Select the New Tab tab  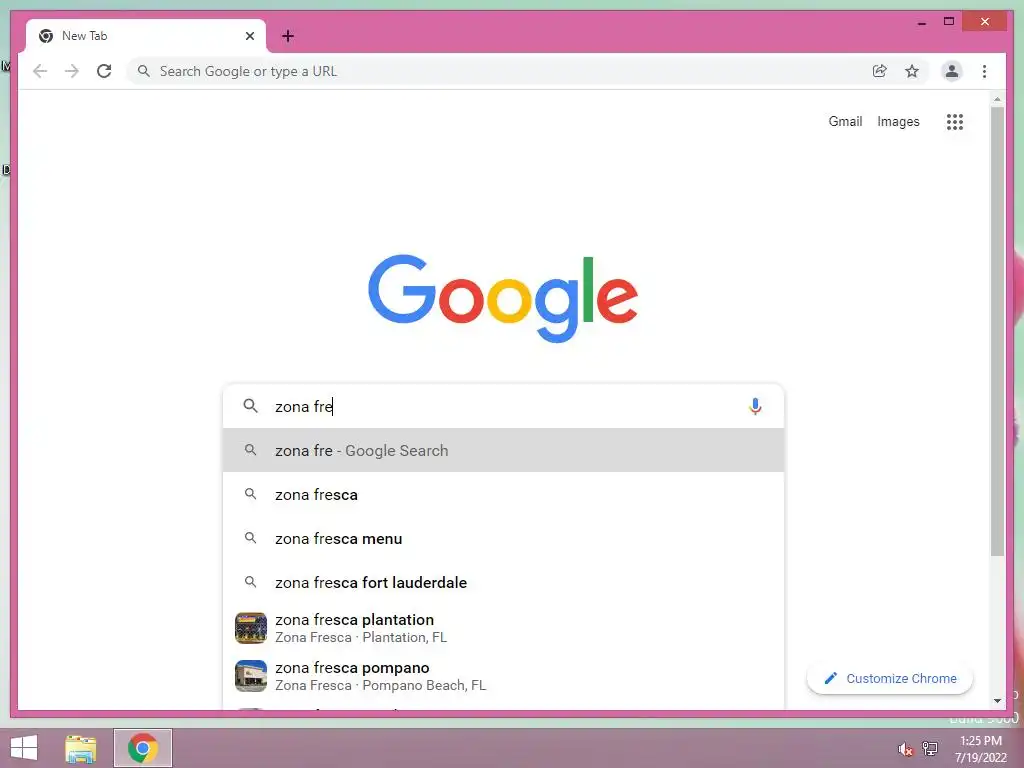146,36
